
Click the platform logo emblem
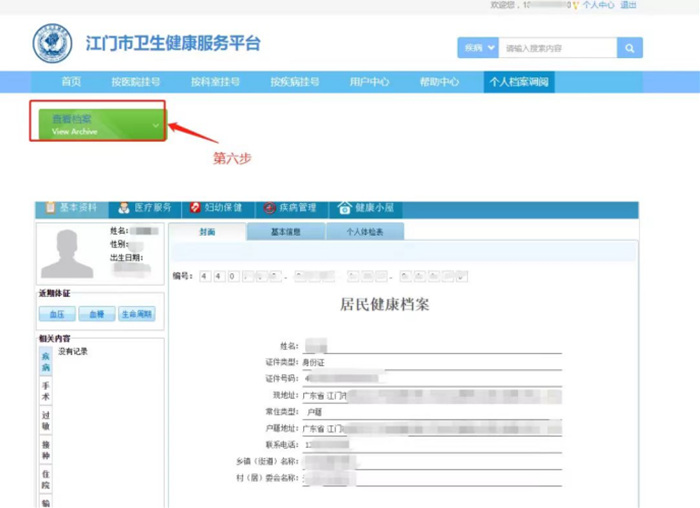tap(52, 45)
